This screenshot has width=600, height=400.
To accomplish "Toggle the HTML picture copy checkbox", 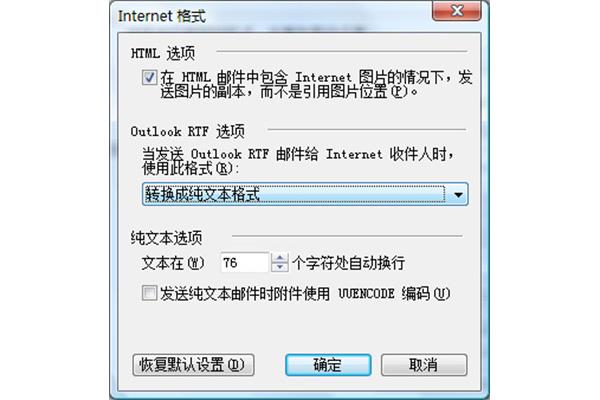I will (x=149, y=78).
